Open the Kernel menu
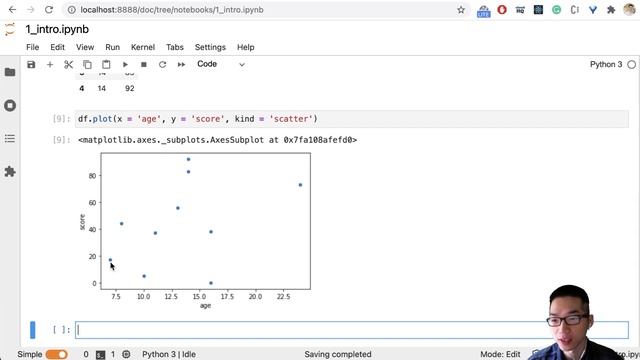The image size is (640, 360). pos(143,47)
